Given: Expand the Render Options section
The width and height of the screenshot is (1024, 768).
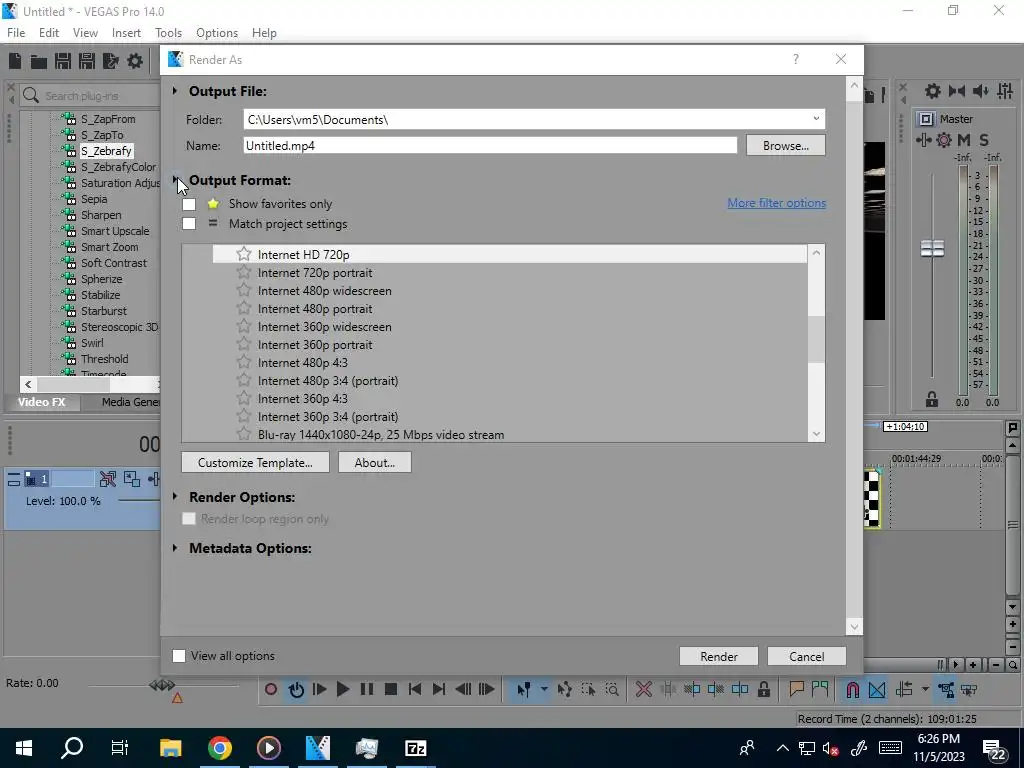Looking at the screenshot, I should (x=175, y=497).
